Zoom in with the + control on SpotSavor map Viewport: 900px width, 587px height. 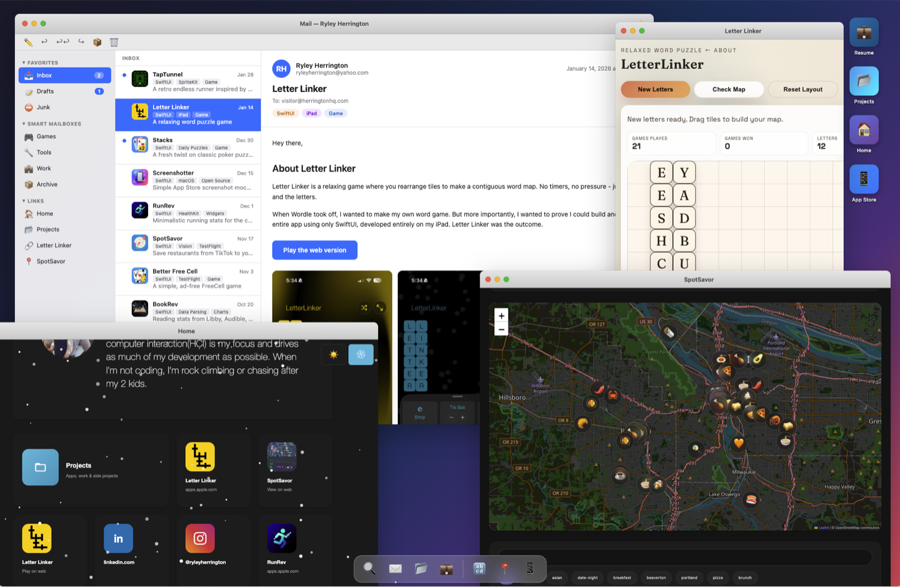pyautogui.click(x=499, y=316)
